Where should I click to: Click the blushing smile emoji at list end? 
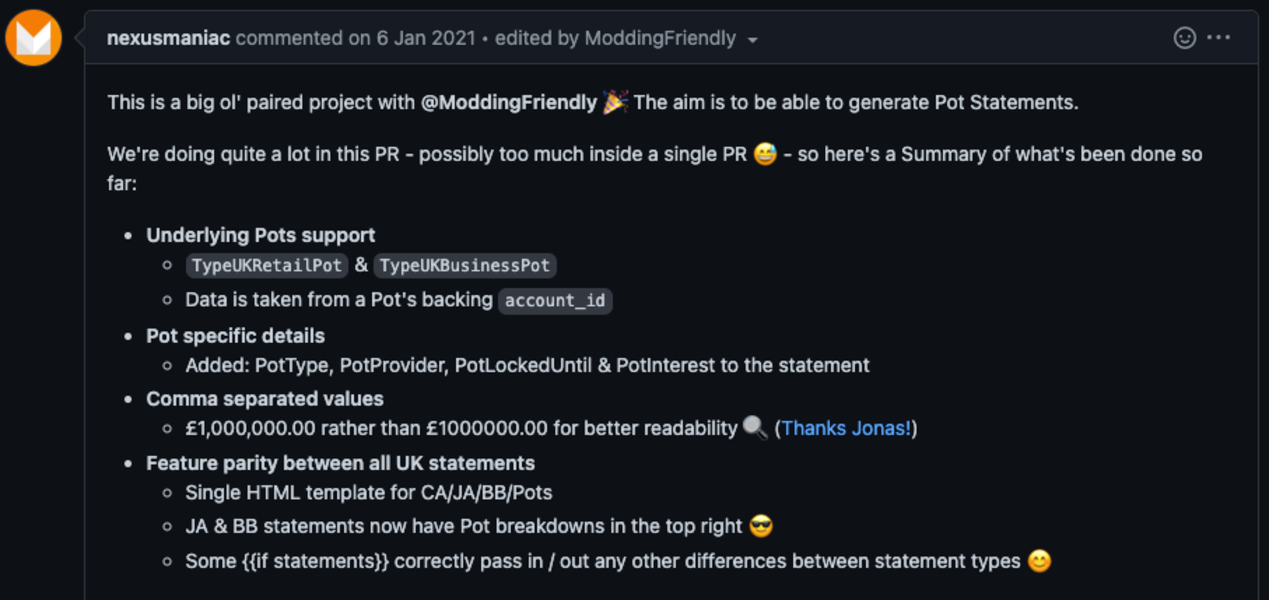[x=1040, y=561]
